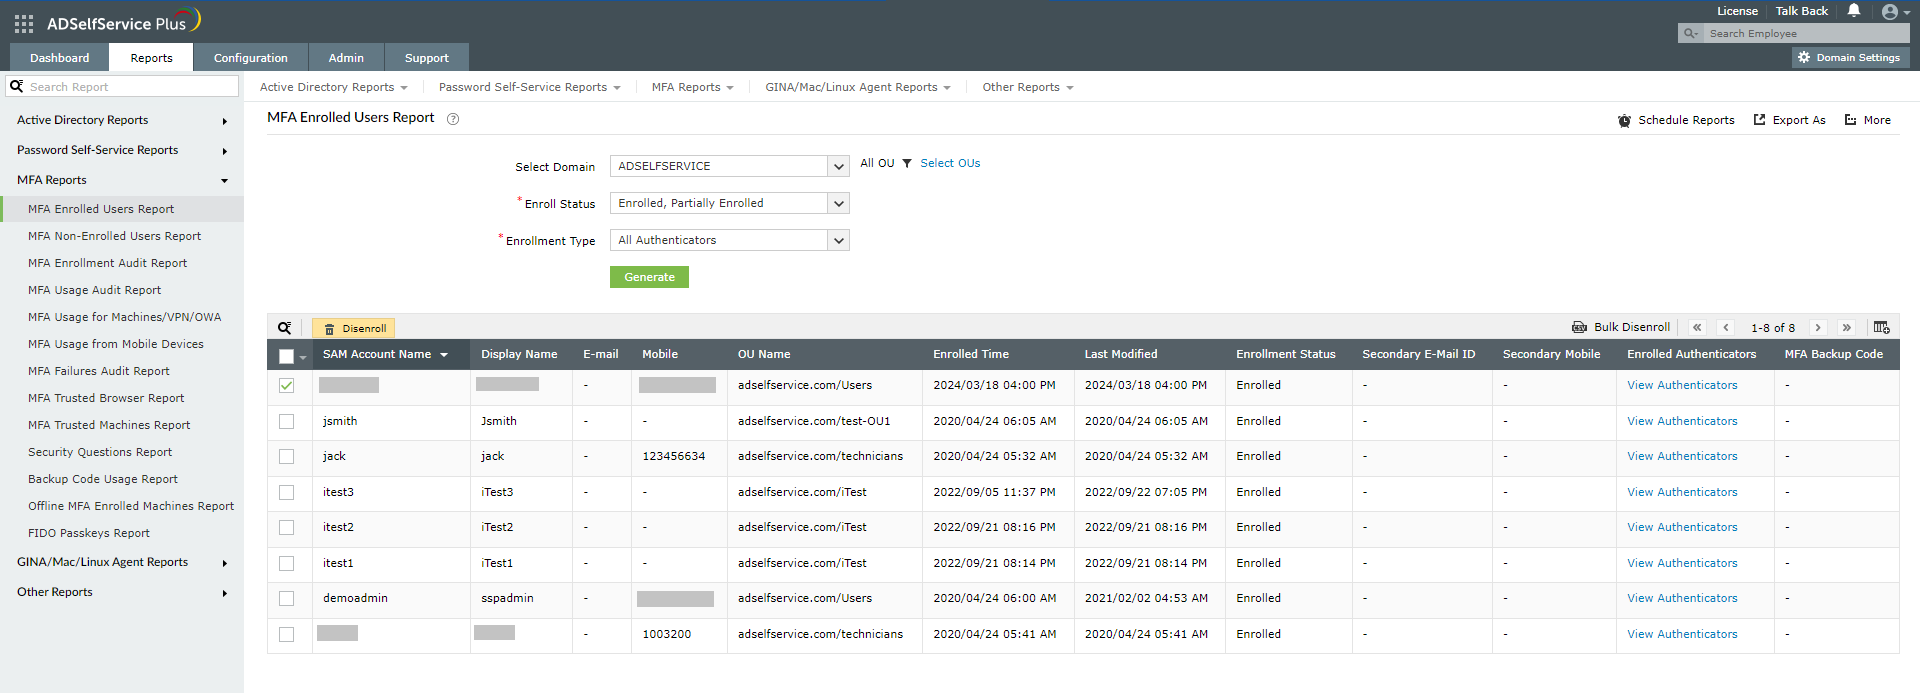Open the Select Domain dropdown
The width and height of the screenshot is (1920, 693).
838,167
